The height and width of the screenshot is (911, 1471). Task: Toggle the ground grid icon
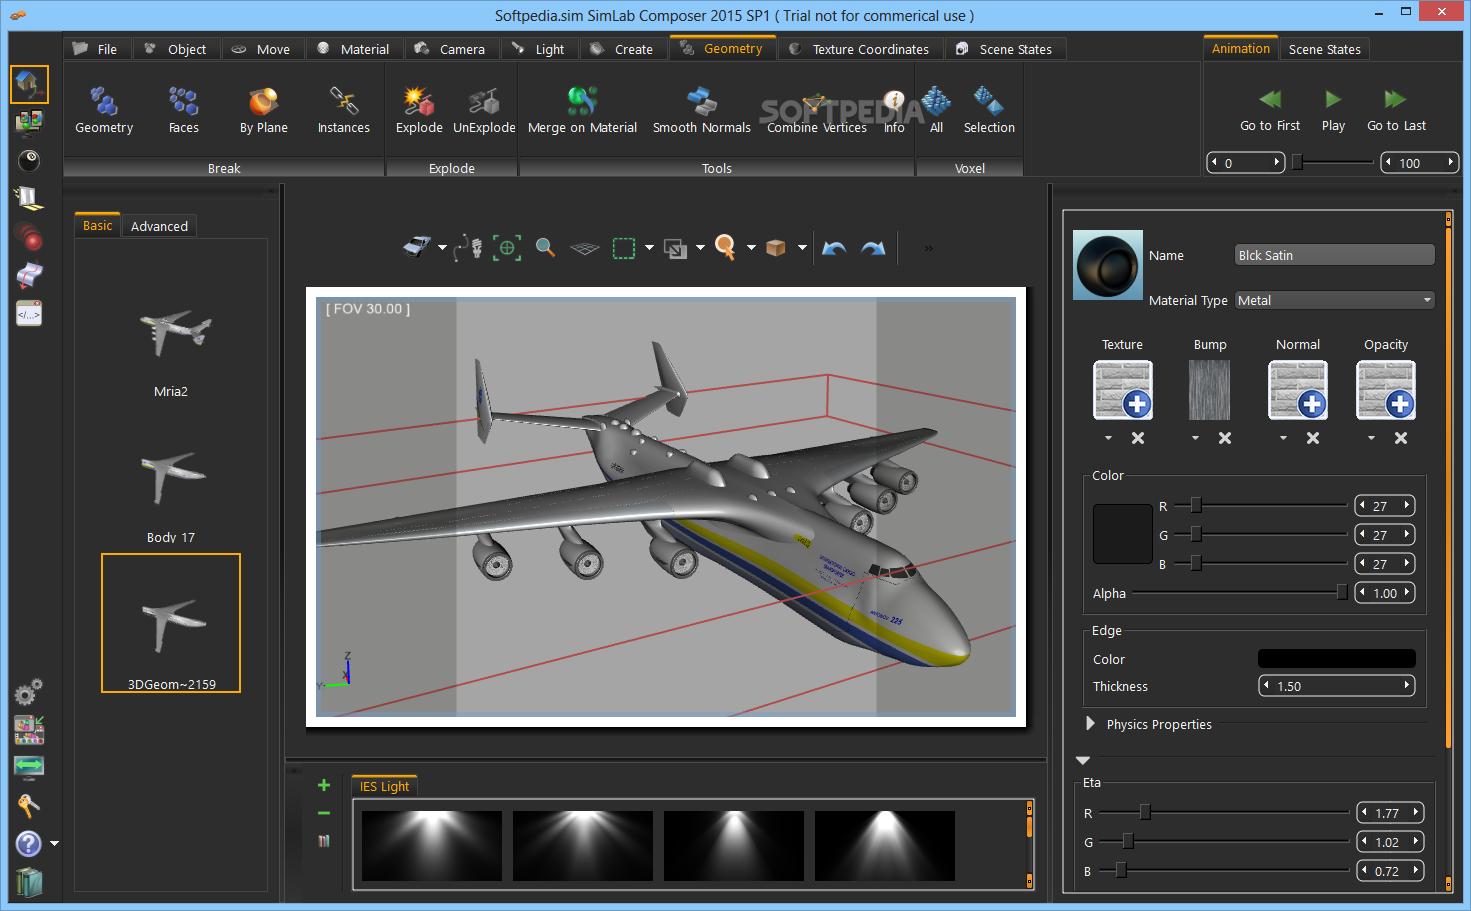coord(585,248)
